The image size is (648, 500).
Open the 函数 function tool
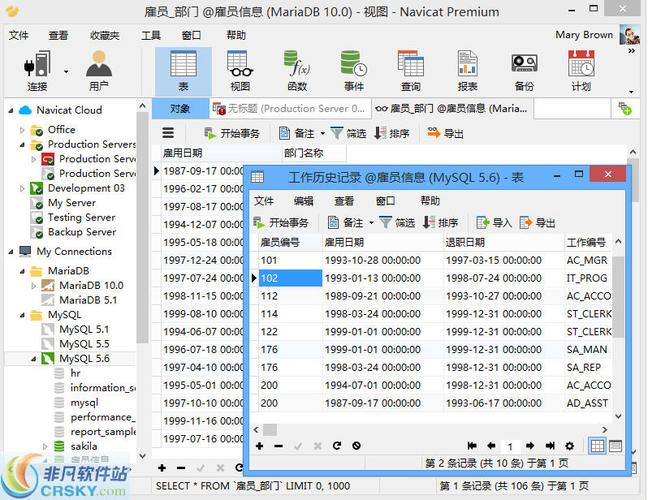tap(297, 71)
